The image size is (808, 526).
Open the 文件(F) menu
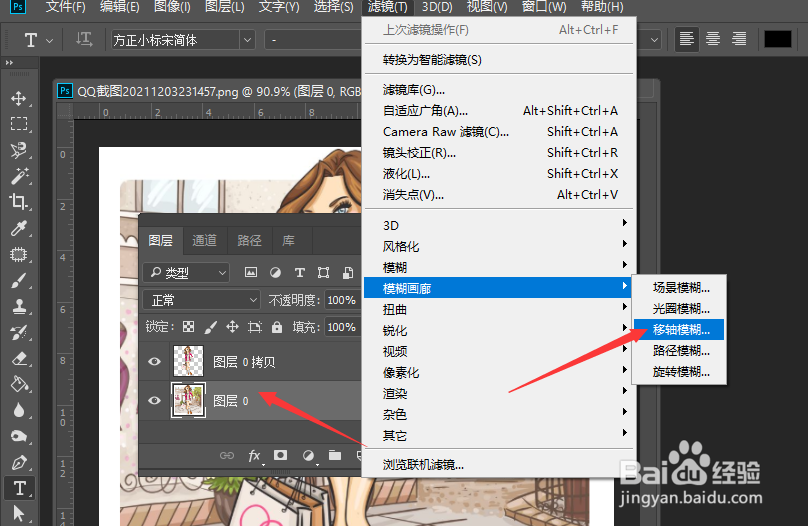pyautogui.click(x=65, y=7)
